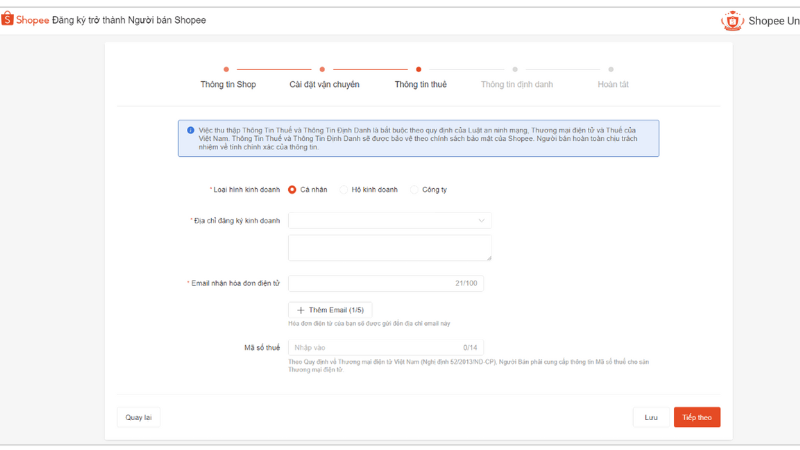Click the Tiếp theo button
Screen dimensions: 800x450
697,417
